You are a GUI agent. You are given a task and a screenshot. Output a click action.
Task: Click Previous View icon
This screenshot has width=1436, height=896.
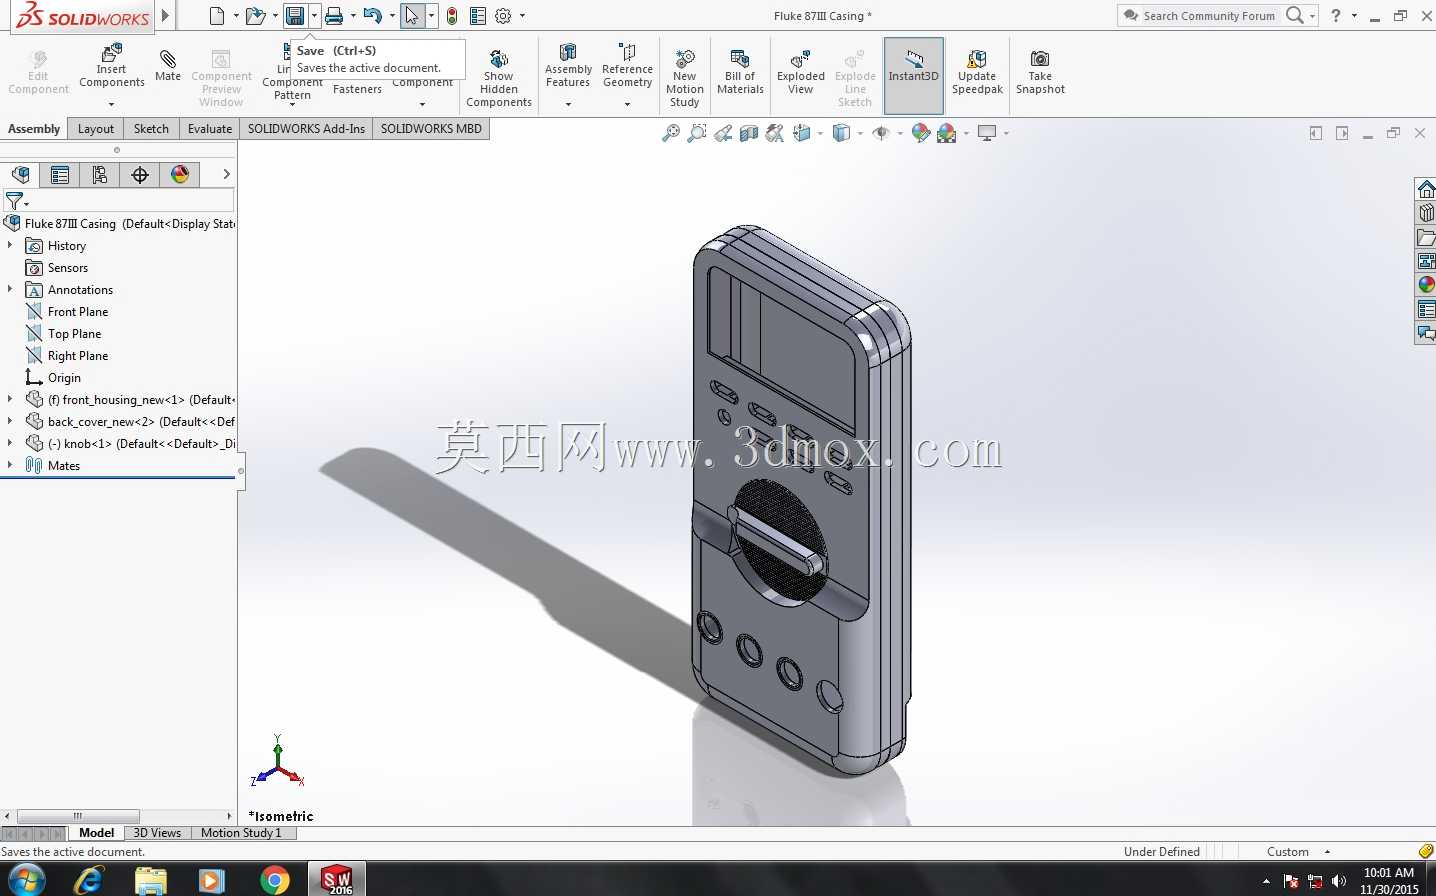click(723, 133)
